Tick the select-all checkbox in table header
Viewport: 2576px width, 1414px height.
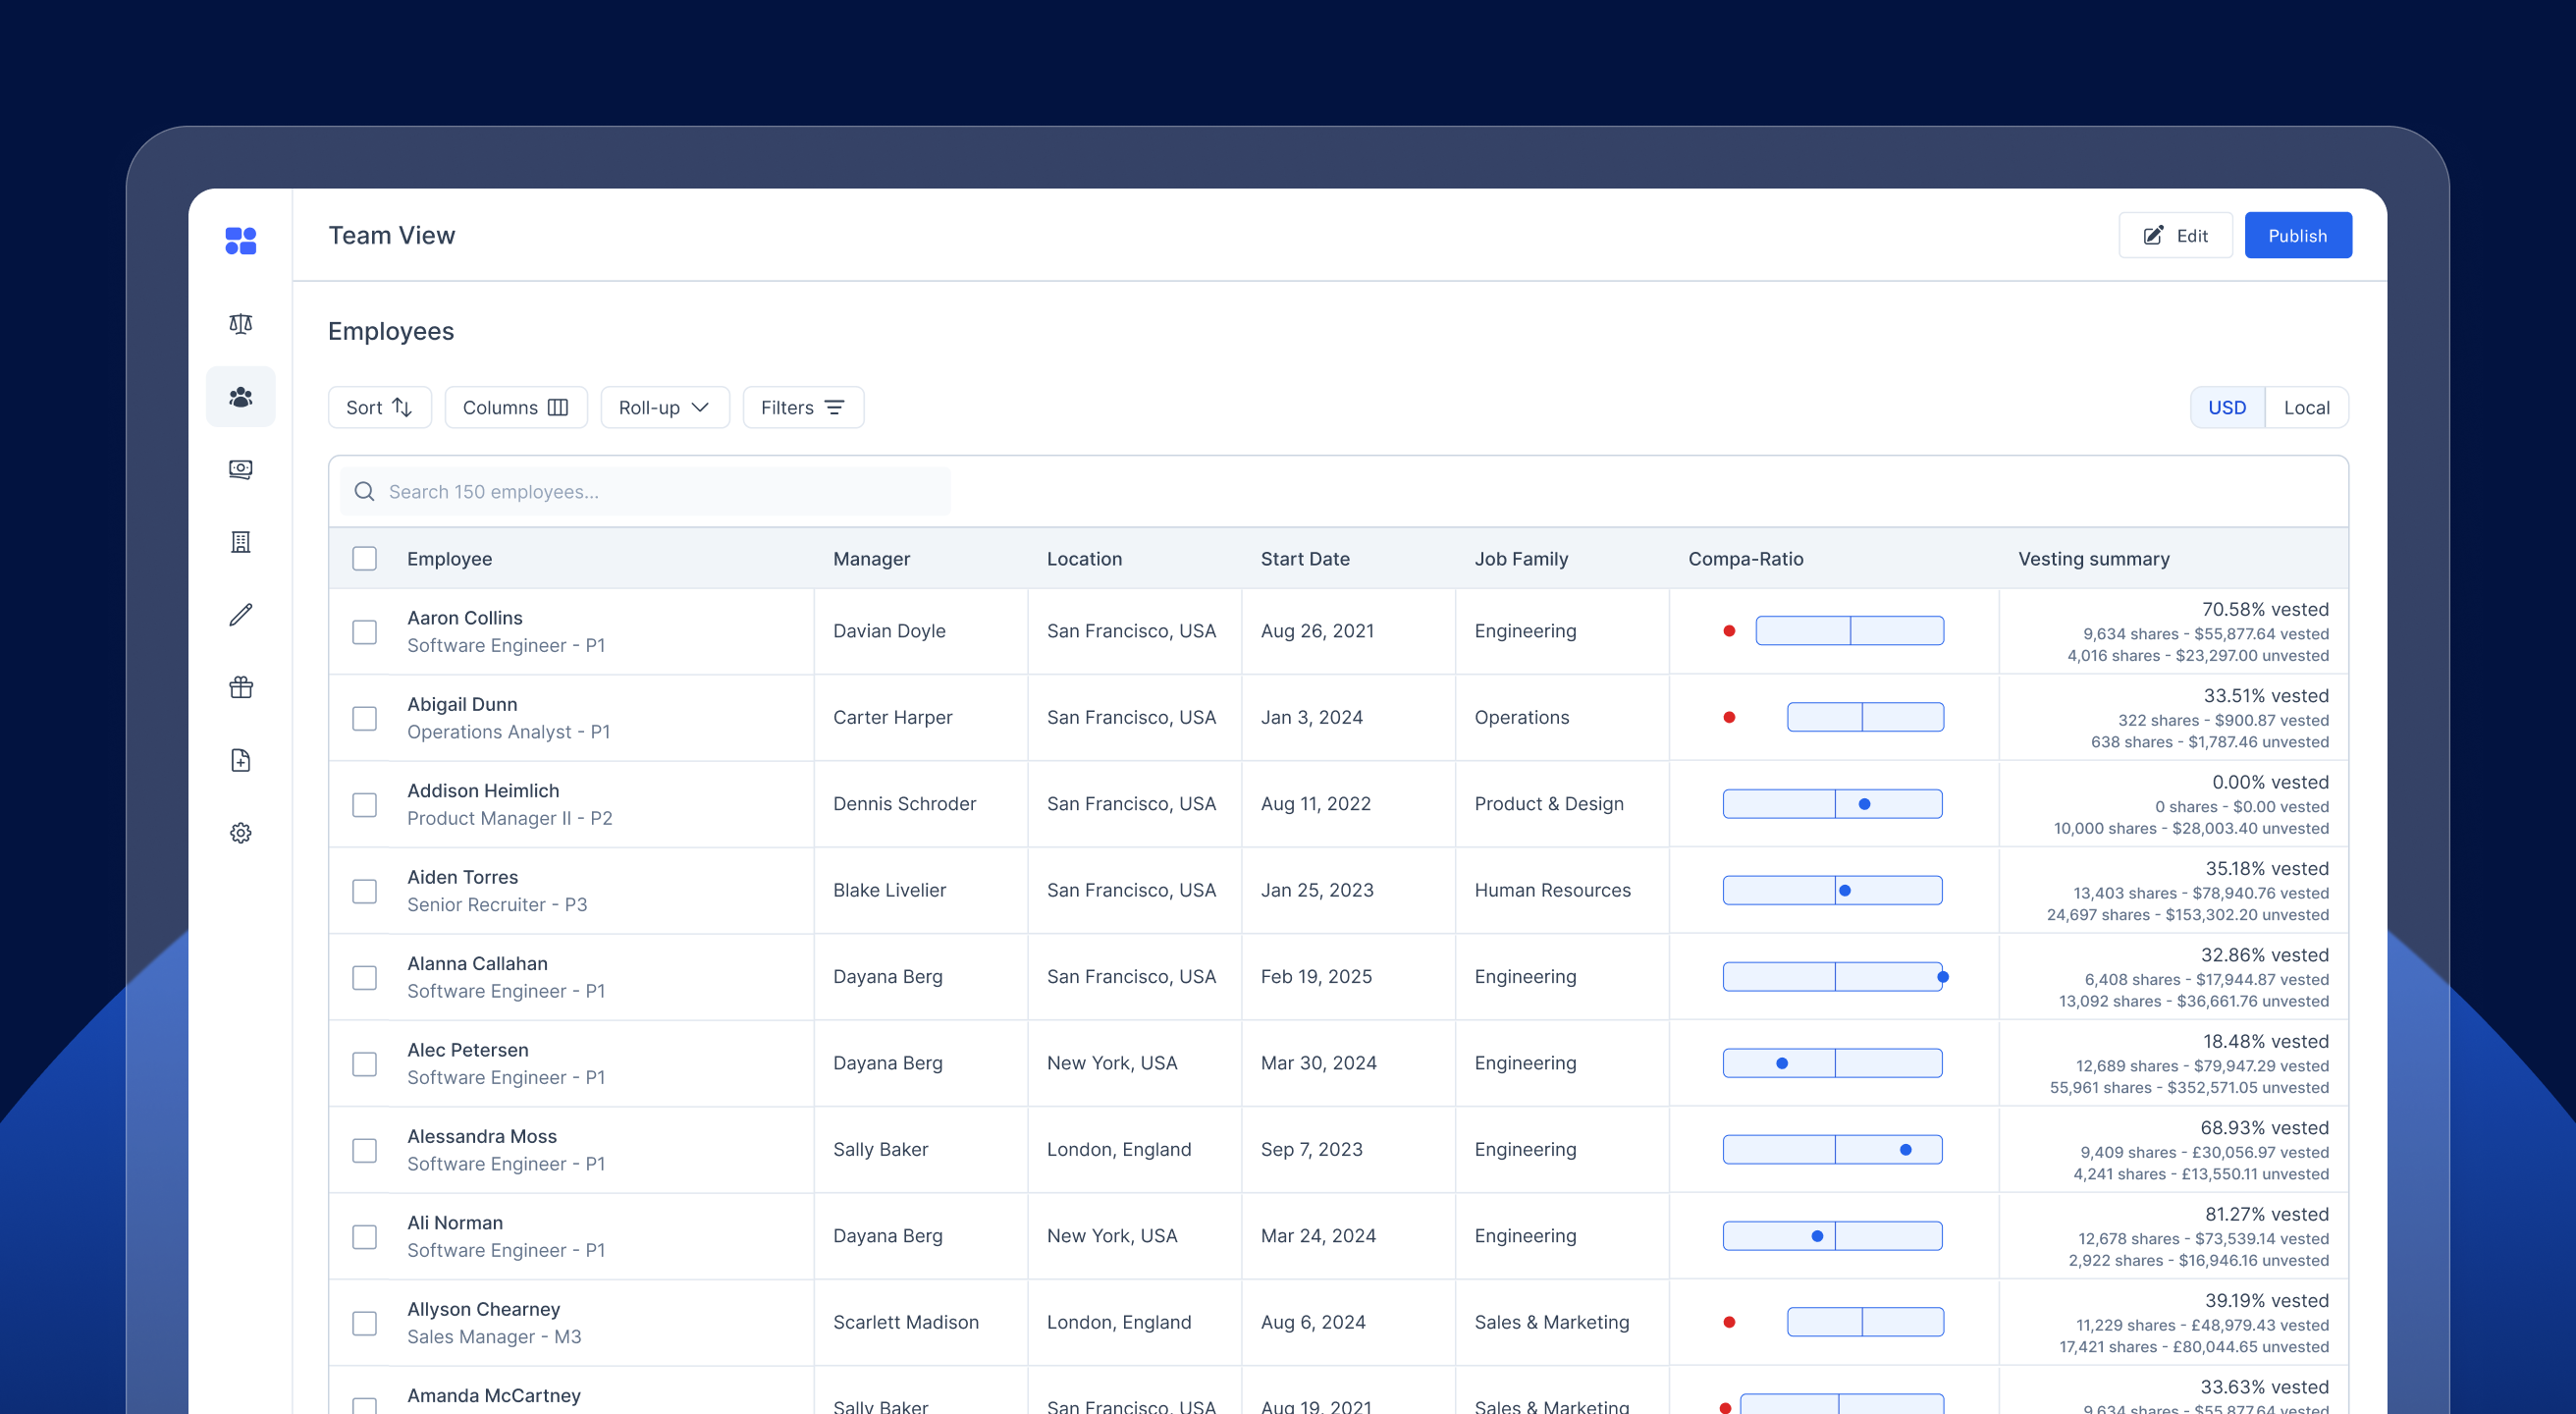364,558
